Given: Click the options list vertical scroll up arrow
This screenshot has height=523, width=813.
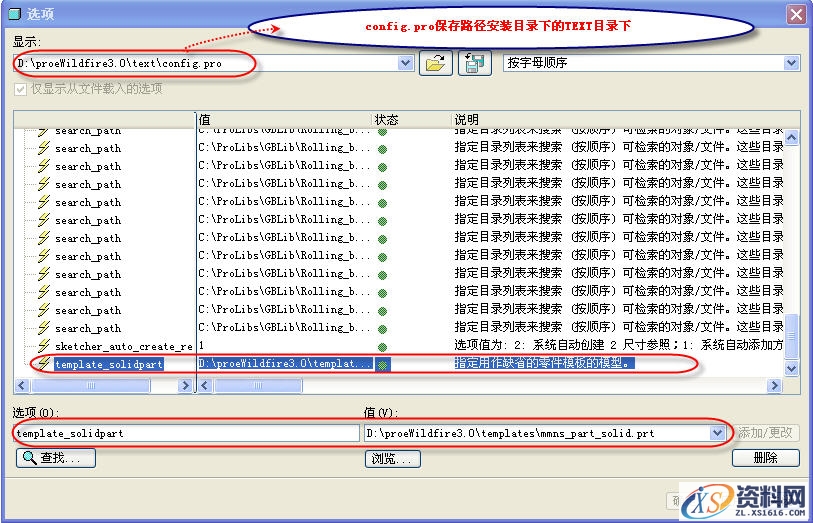Looking at the screenshot, I should (791, 137).
